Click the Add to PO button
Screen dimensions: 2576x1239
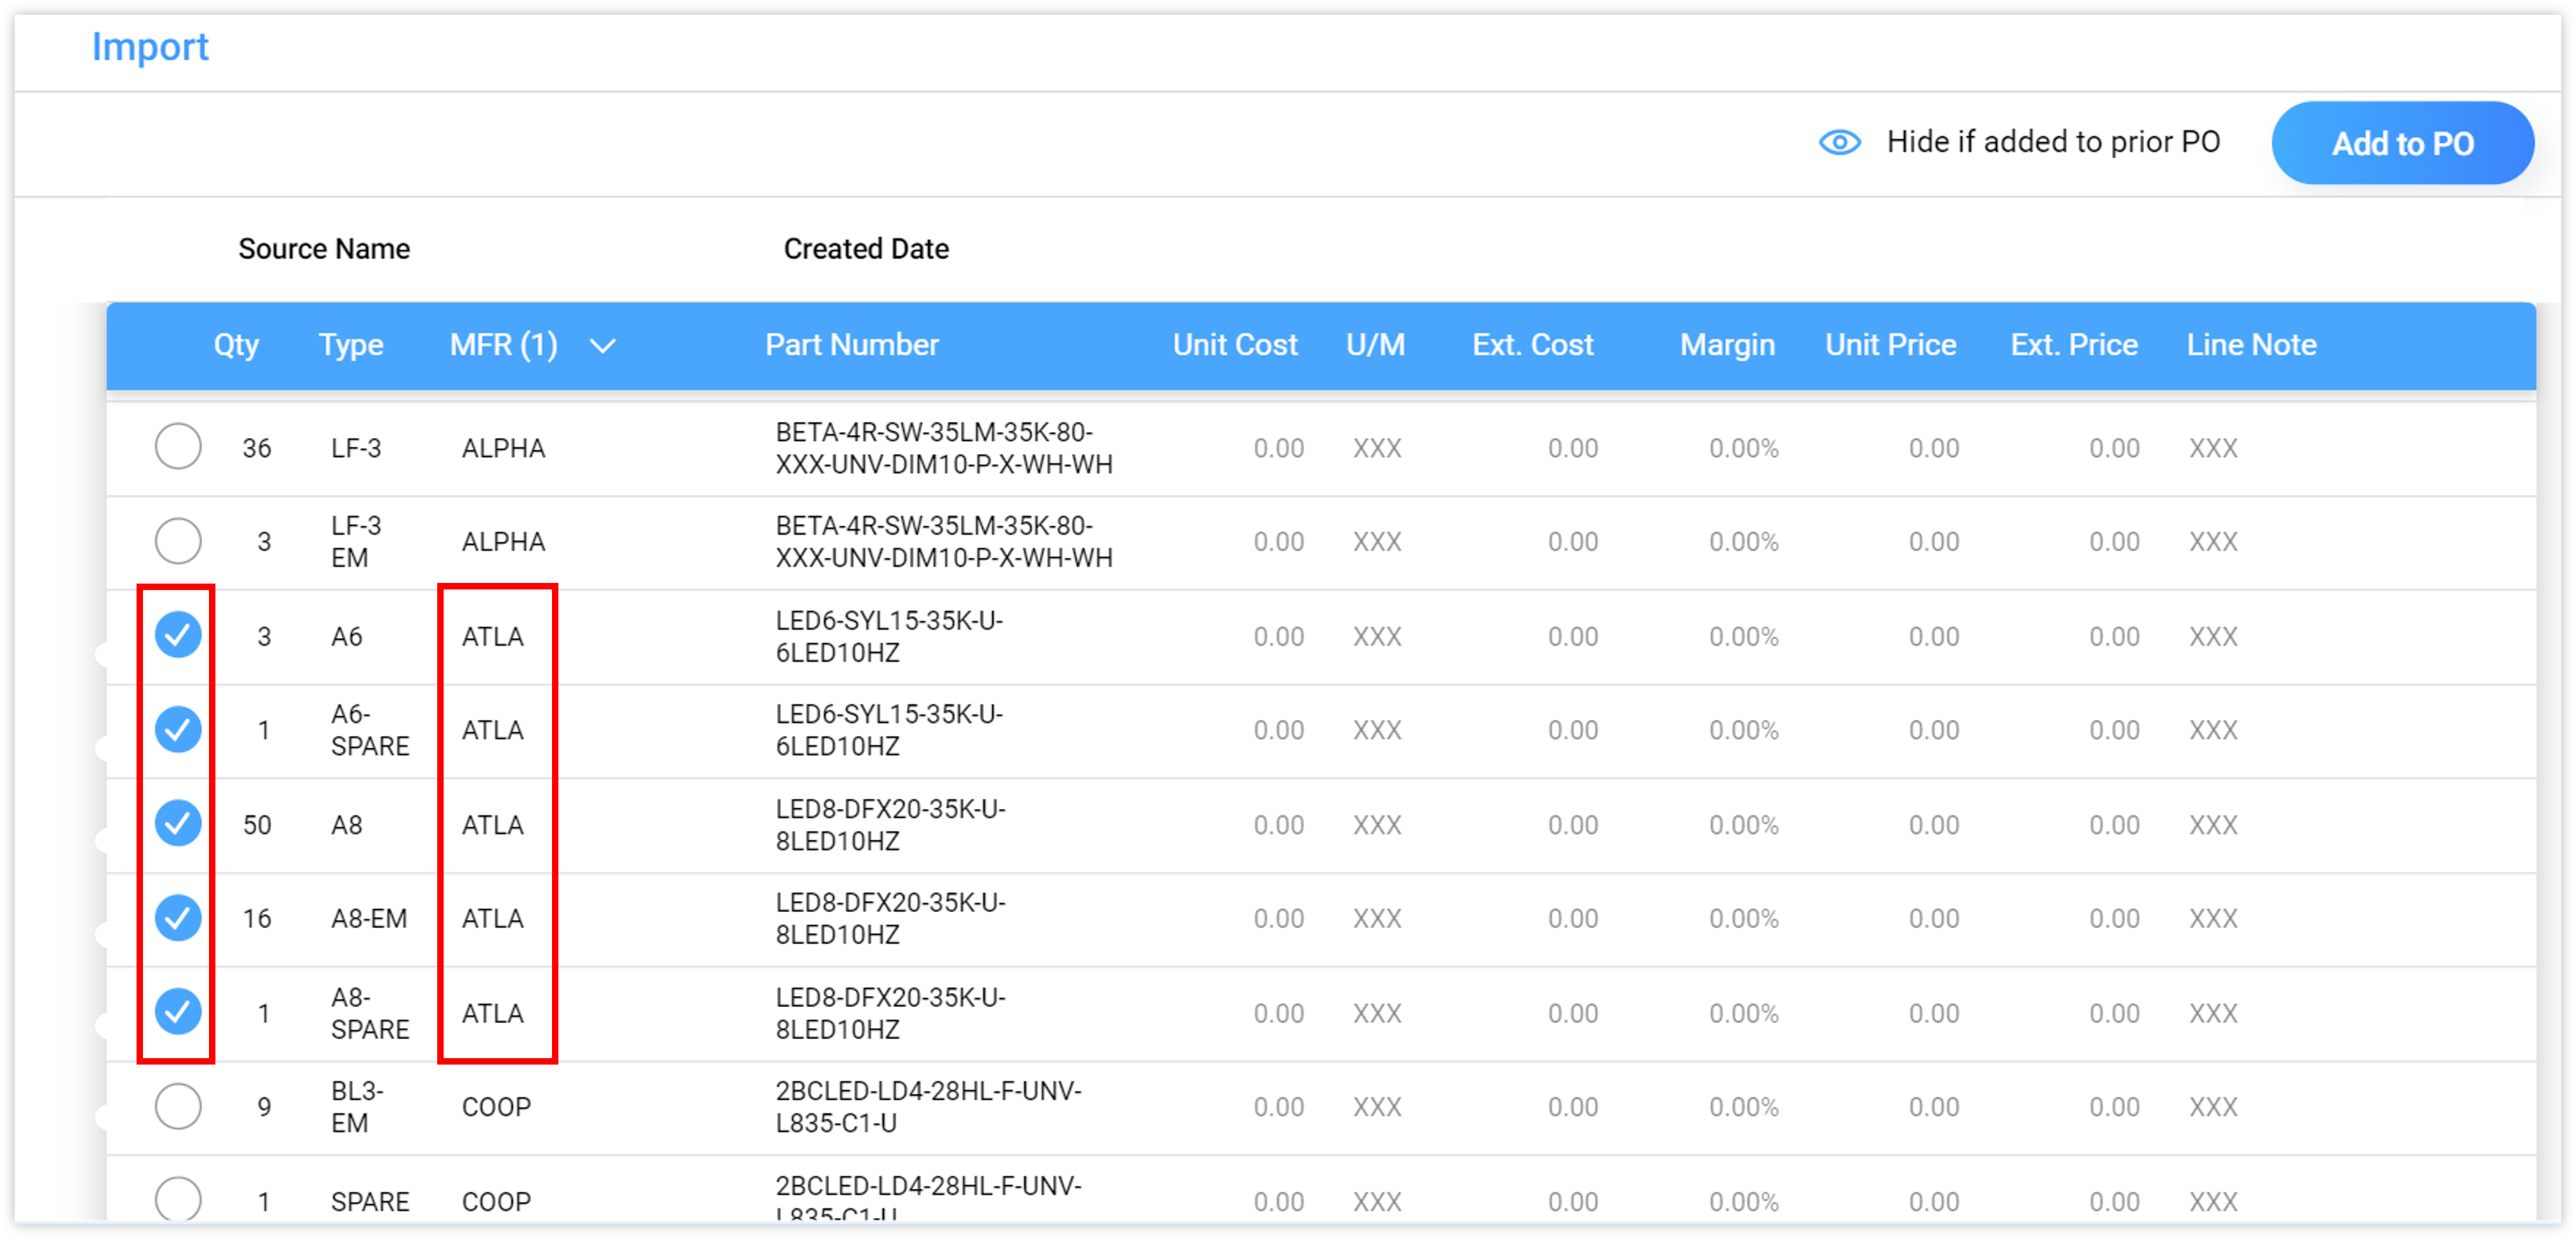click(x=2402, y=142)
